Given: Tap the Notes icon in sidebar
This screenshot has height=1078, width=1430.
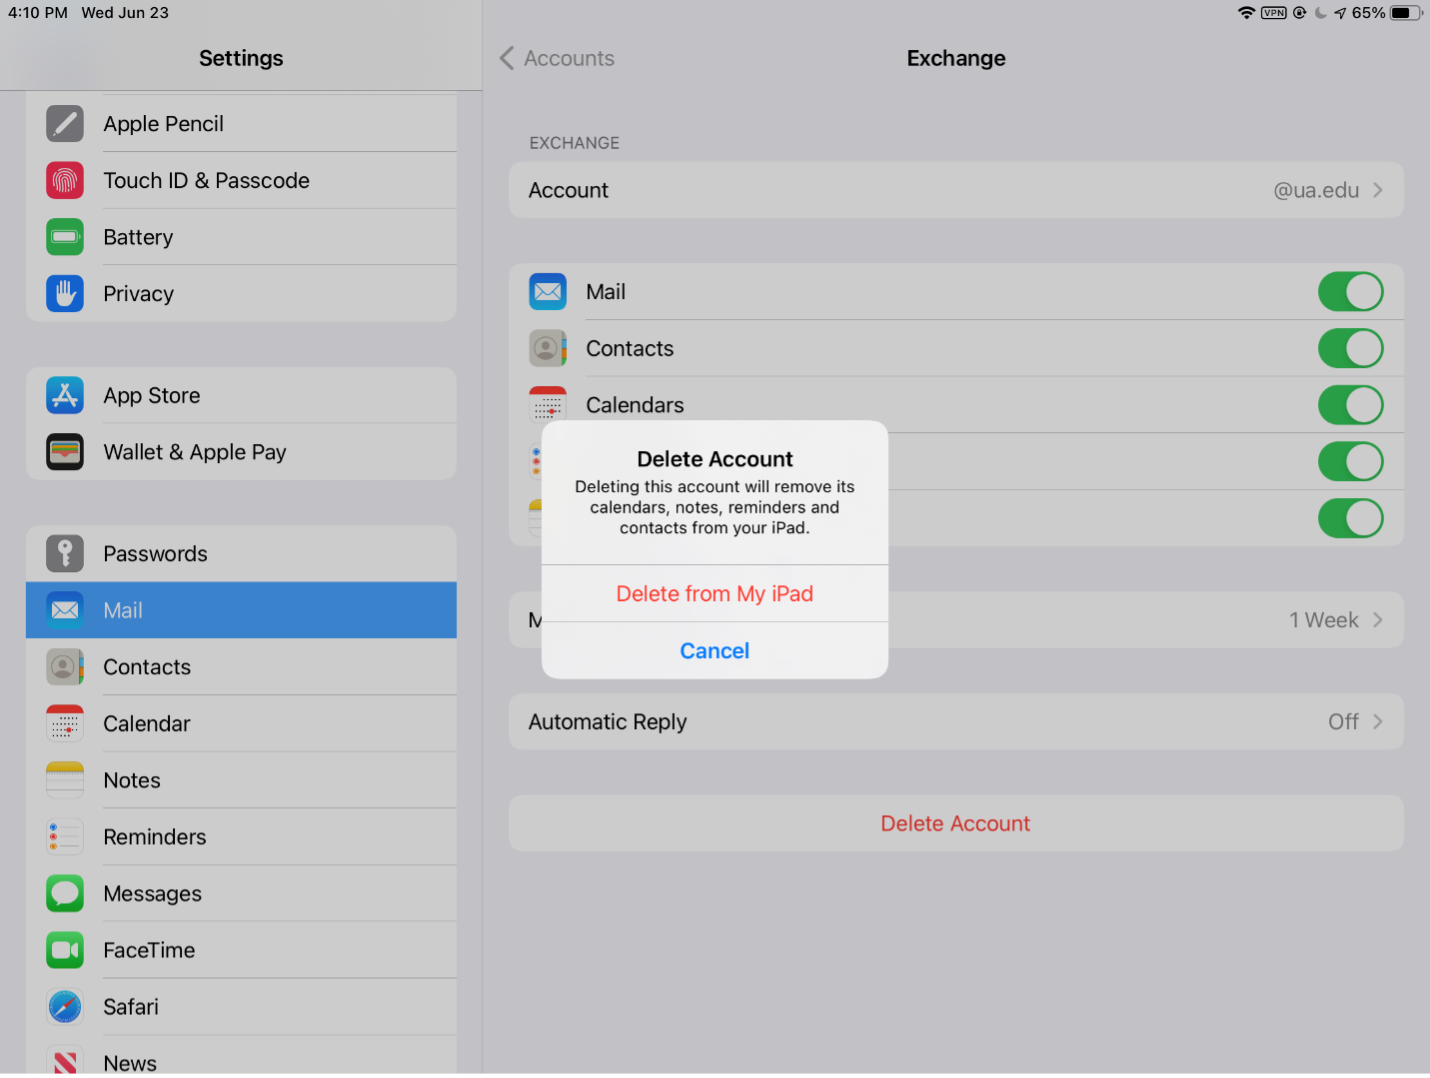Looking at the screenshot, I should (65, 780).
